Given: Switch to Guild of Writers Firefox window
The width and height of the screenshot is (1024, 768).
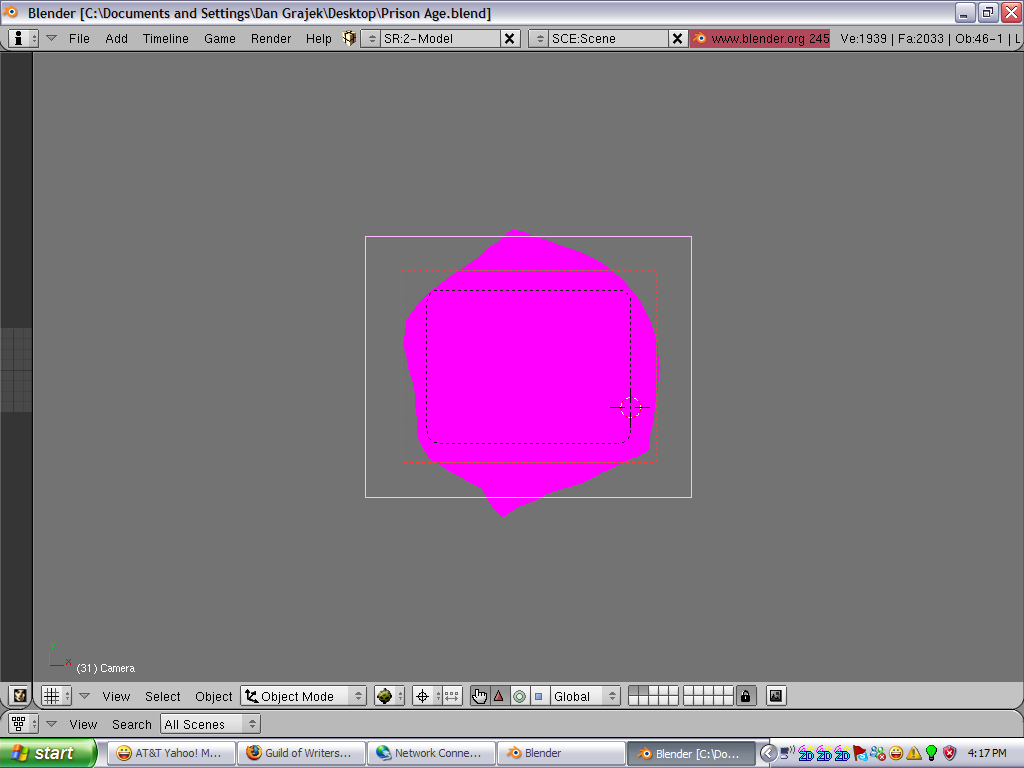Looking at the screenshot, I should [300, 753].
